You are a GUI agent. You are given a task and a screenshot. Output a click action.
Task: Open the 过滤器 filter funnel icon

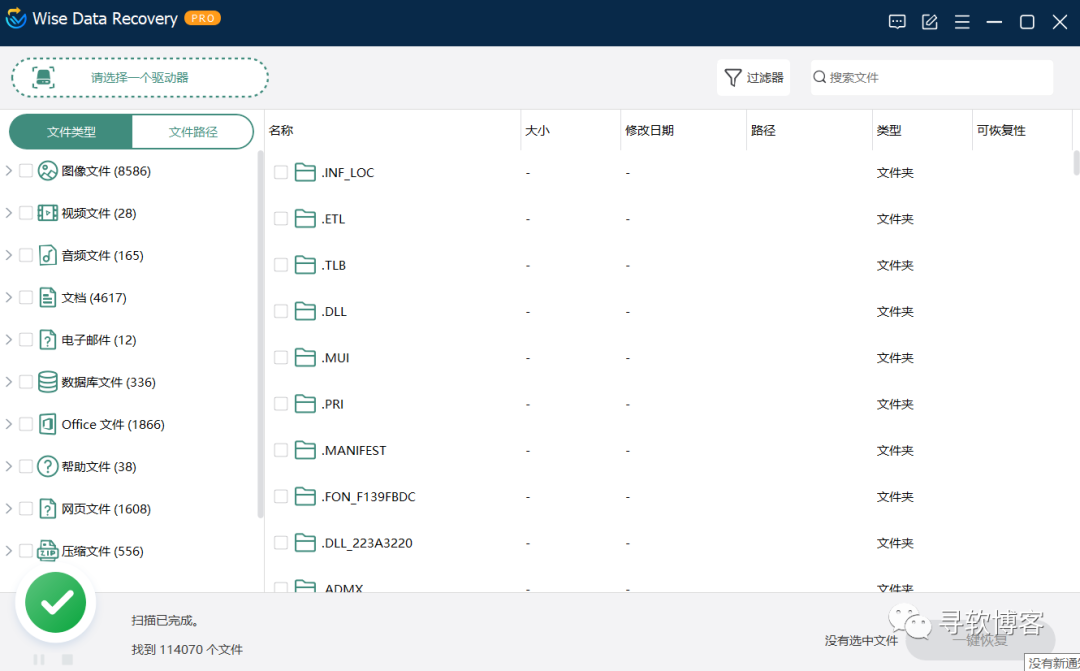click(733, 77)
